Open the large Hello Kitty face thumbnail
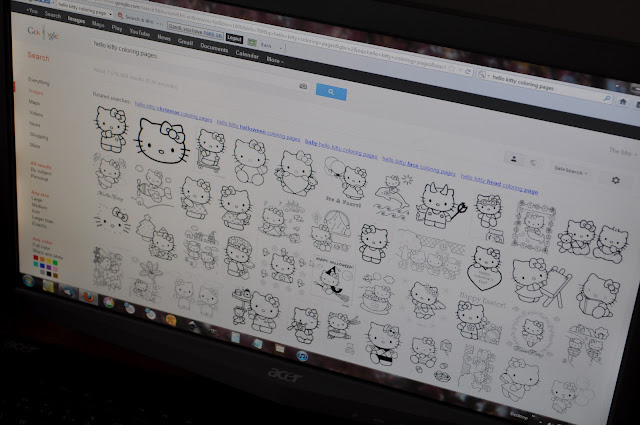Image resolution: width=640 pixels, height=425 pixels. (x=162, y=140)
